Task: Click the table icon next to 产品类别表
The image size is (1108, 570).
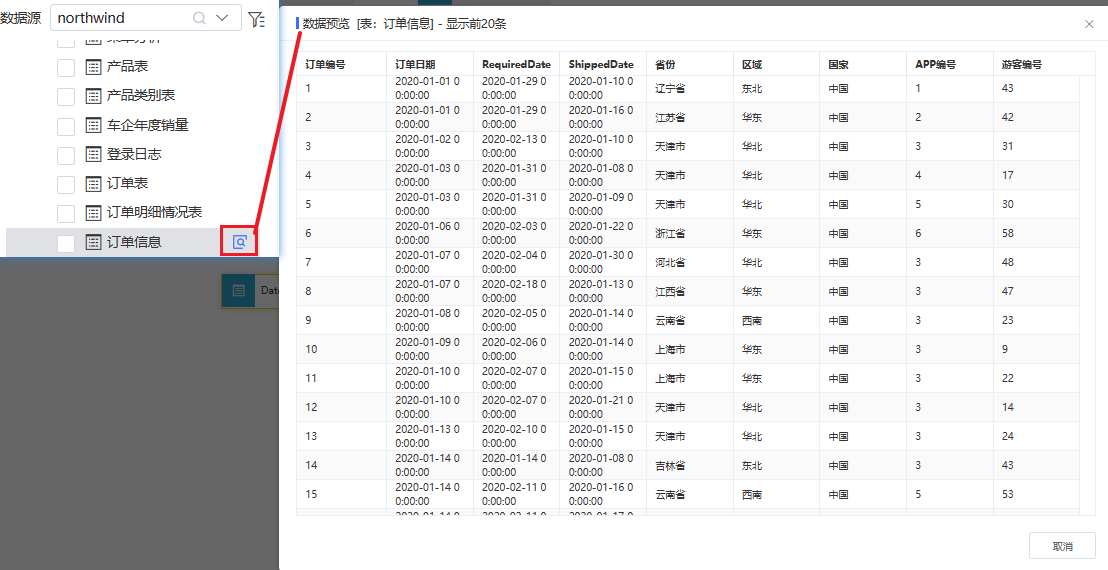Action: coord(93,95)
